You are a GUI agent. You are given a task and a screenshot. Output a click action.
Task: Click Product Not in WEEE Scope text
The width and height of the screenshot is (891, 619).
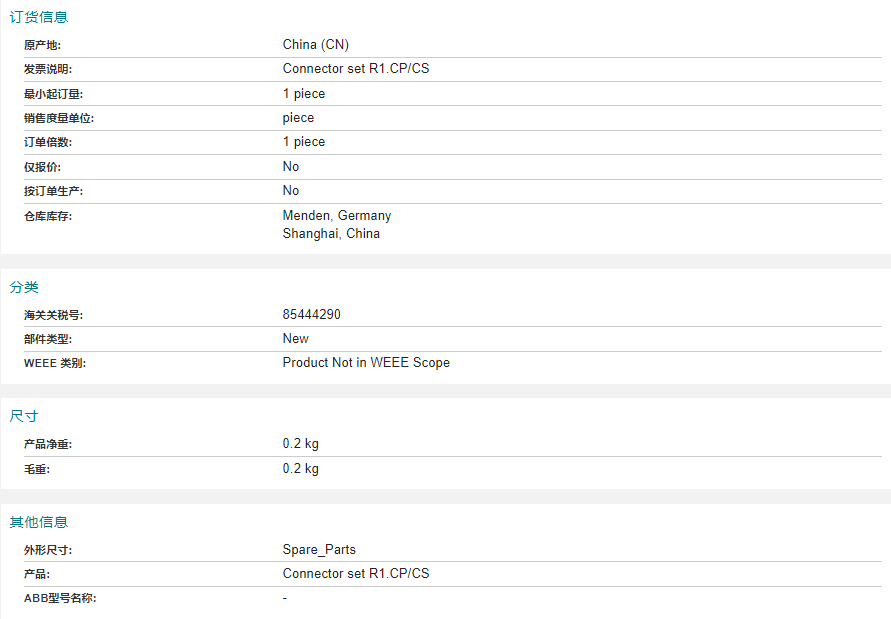(366, 363)
